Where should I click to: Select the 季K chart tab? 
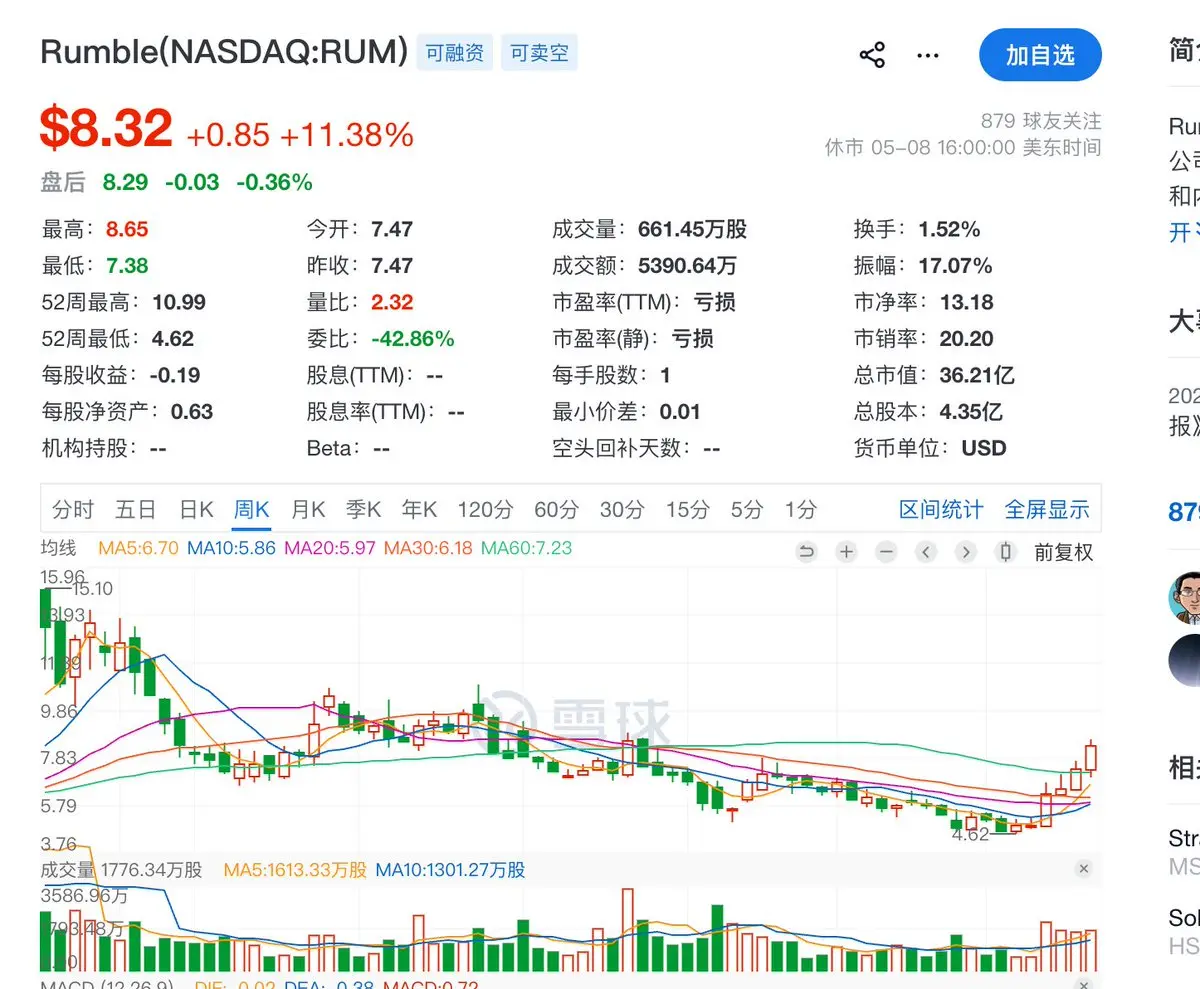(x=364, y=510)
